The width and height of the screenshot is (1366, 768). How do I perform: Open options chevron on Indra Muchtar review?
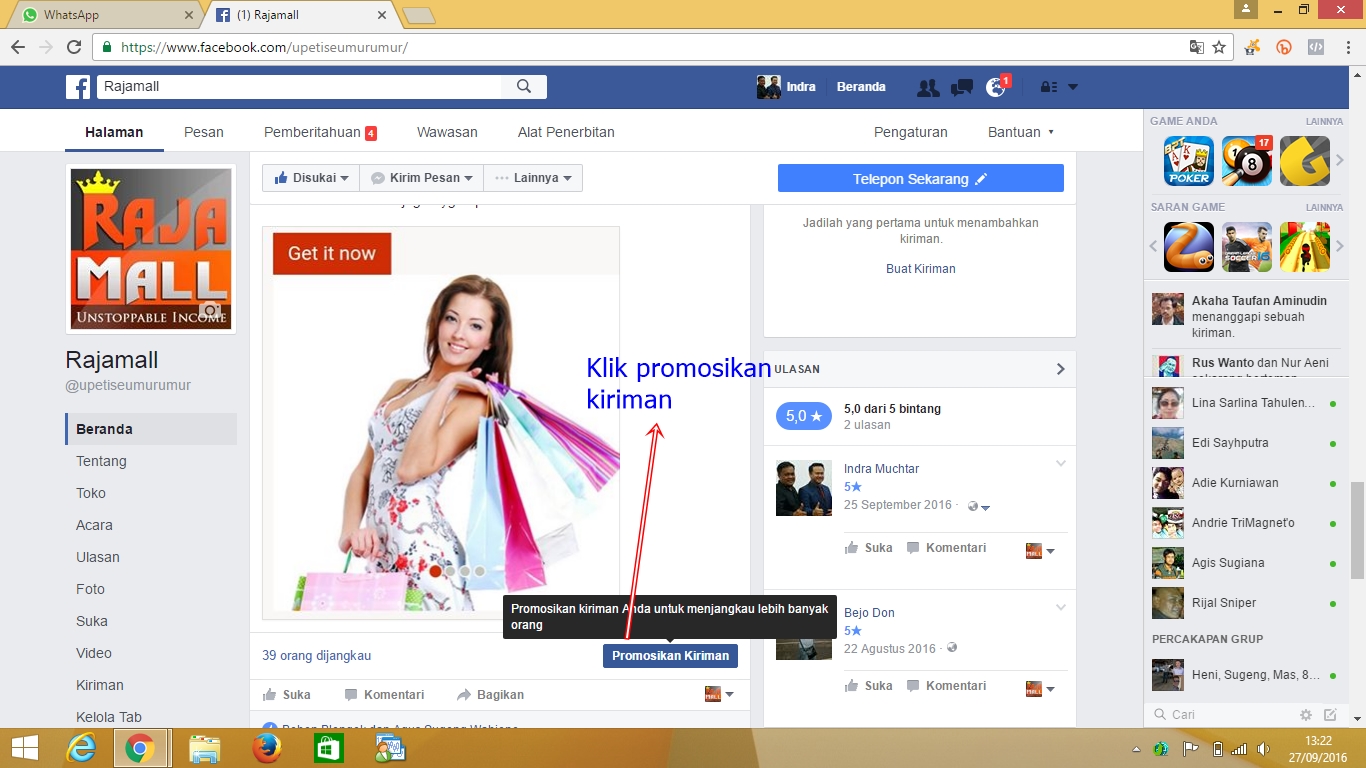(x=1061, y=463)
